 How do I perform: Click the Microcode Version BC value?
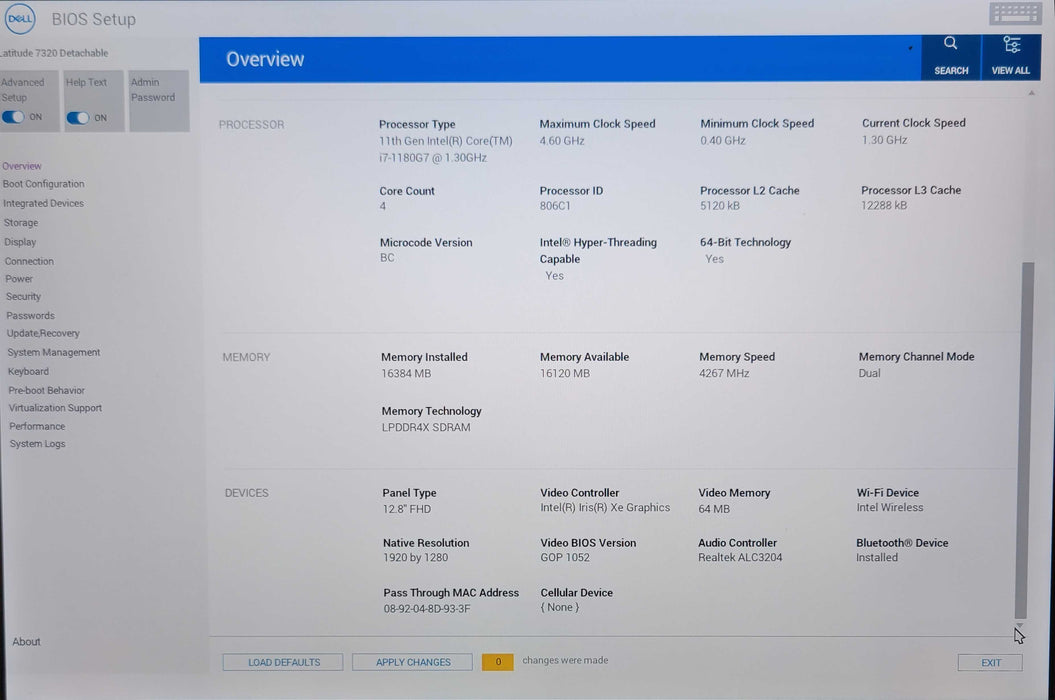(387, 258)
